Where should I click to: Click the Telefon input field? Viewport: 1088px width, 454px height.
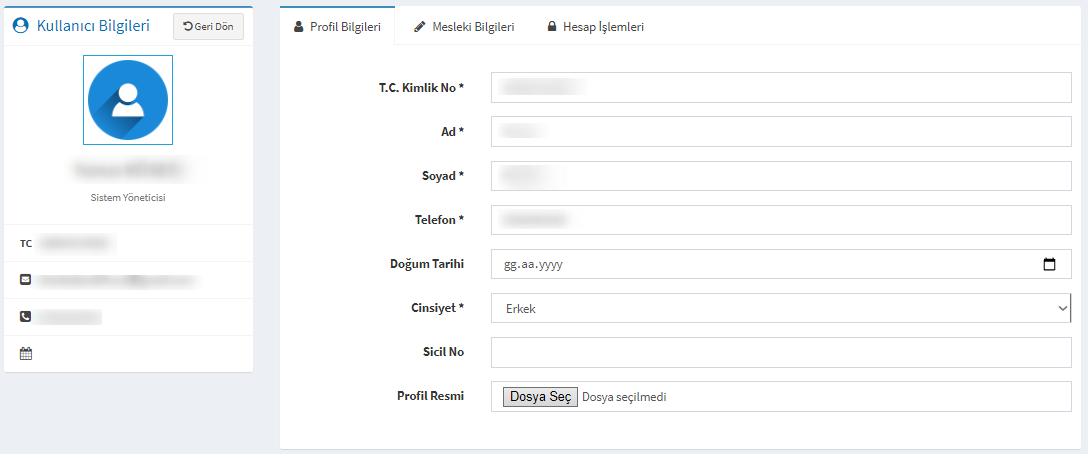point(781,220)
